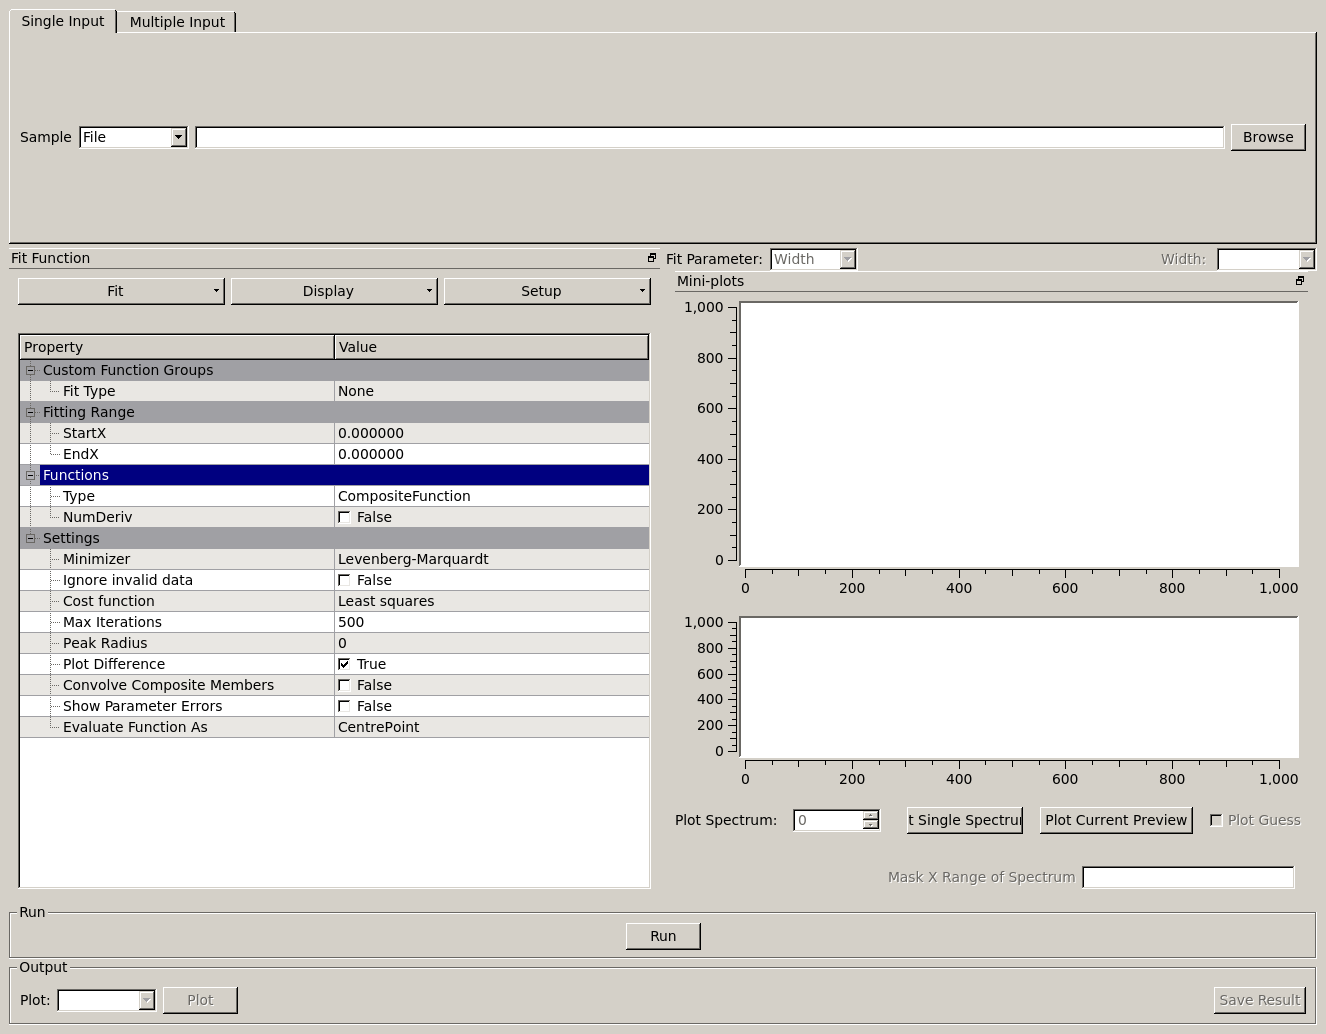Enable Show Parameter Errors checkbox
Image resolution: width=1326 pixels, height=1034 pixels.
pyautogui.click(x=344, y=706)
